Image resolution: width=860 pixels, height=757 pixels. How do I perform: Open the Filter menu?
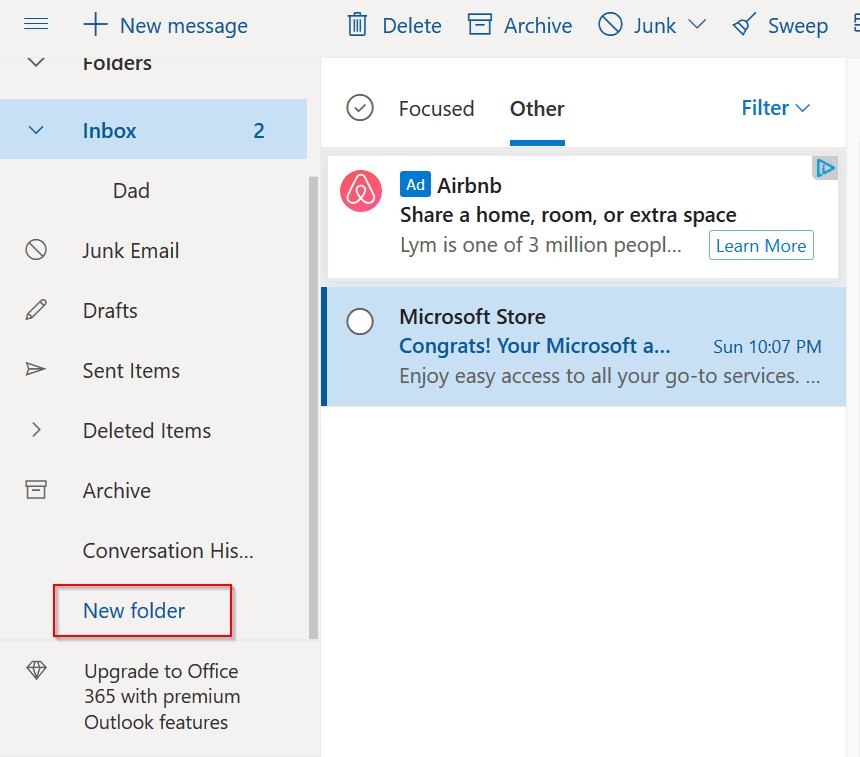coord(775,108)
